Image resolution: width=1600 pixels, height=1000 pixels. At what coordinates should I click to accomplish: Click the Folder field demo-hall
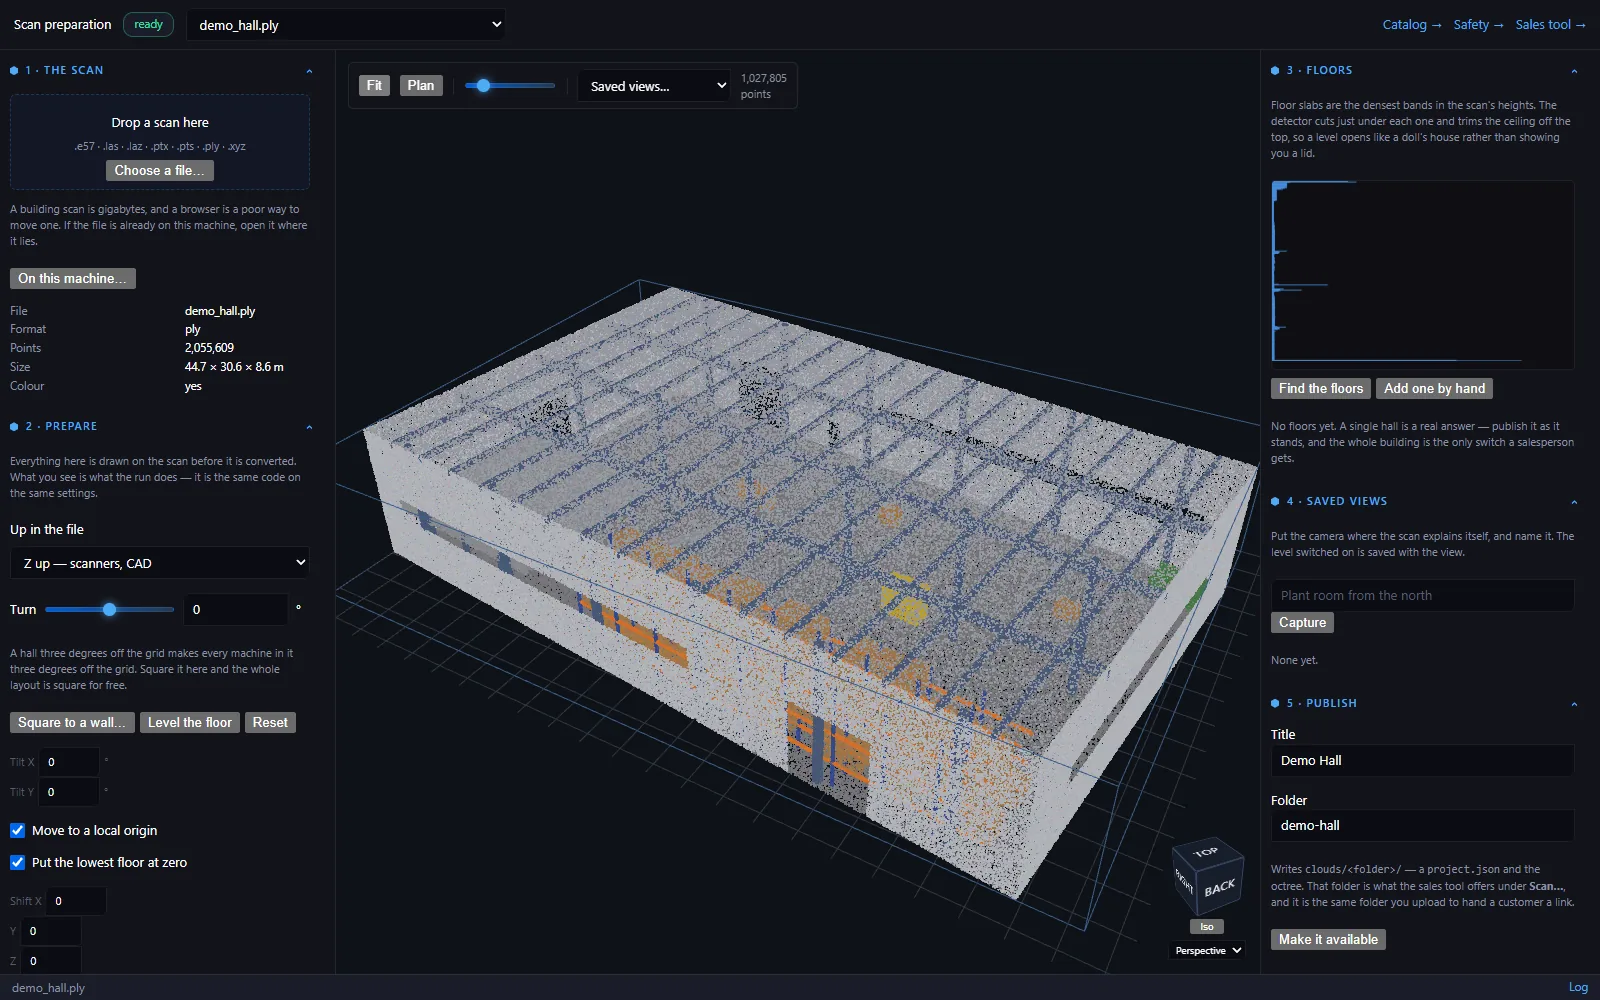pos(1422,825)
